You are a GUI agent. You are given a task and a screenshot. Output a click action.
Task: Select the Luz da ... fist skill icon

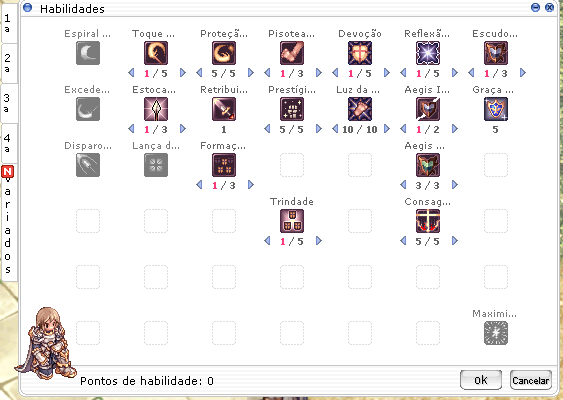pyautogui.click(x=359, y=109)
